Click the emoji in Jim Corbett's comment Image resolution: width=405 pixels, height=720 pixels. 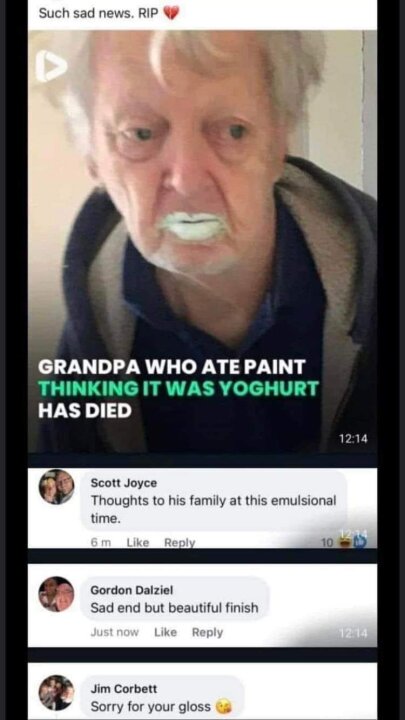tap(223, 706)
